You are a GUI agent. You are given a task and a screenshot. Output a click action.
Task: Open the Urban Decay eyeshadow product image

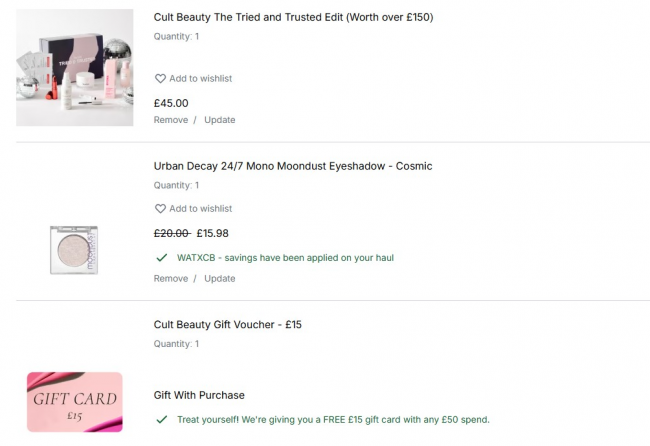click(75, 247)
